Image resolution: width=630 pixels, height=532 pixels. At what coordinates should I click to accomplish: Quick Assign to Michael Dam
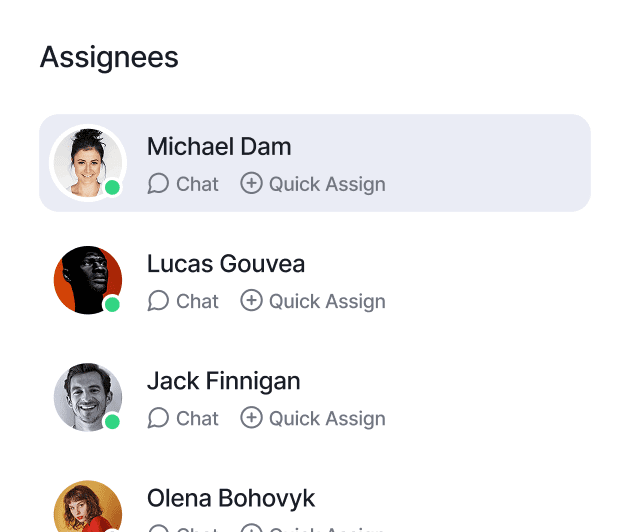(x=327, y=184)
